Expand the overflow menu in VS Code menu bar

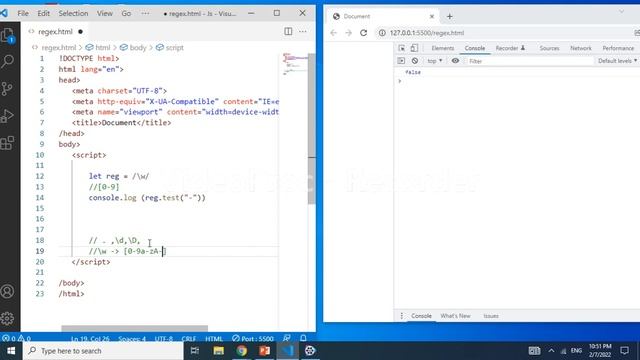pyautogui.click(x=145, y=13)
